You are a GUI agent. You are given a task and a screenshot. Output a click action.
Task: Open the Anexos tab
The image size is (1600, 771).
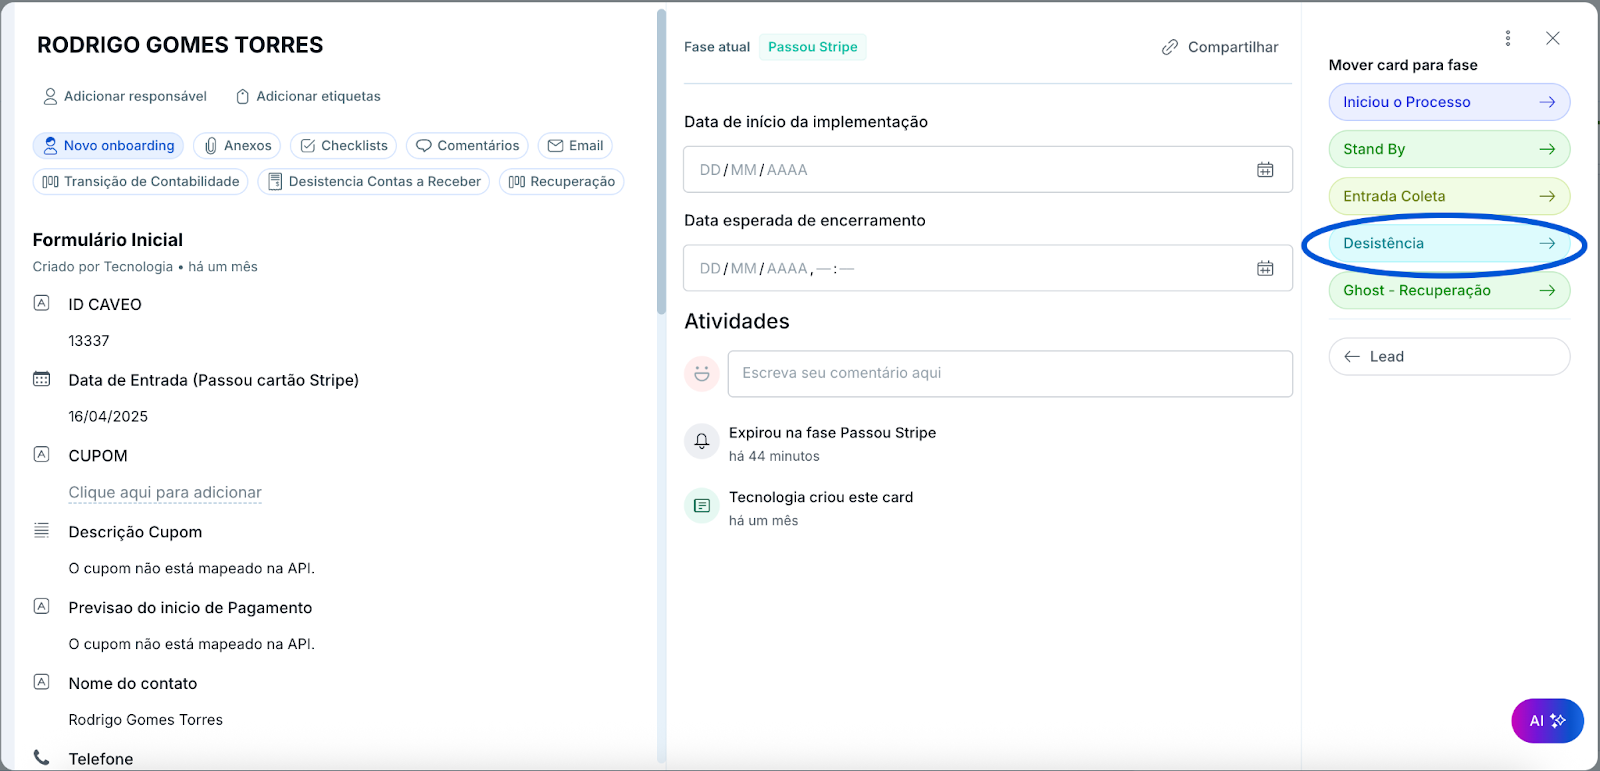[x=238, y=146]
